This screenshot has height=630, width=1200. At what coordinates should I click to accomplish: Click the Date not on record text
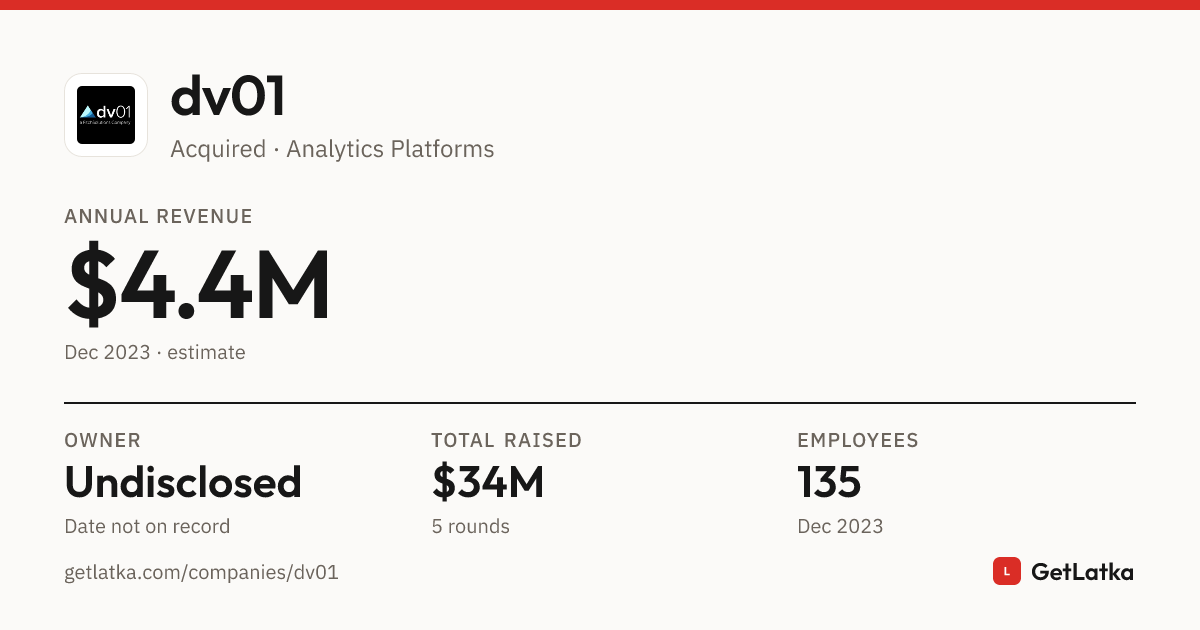[147, 526]
